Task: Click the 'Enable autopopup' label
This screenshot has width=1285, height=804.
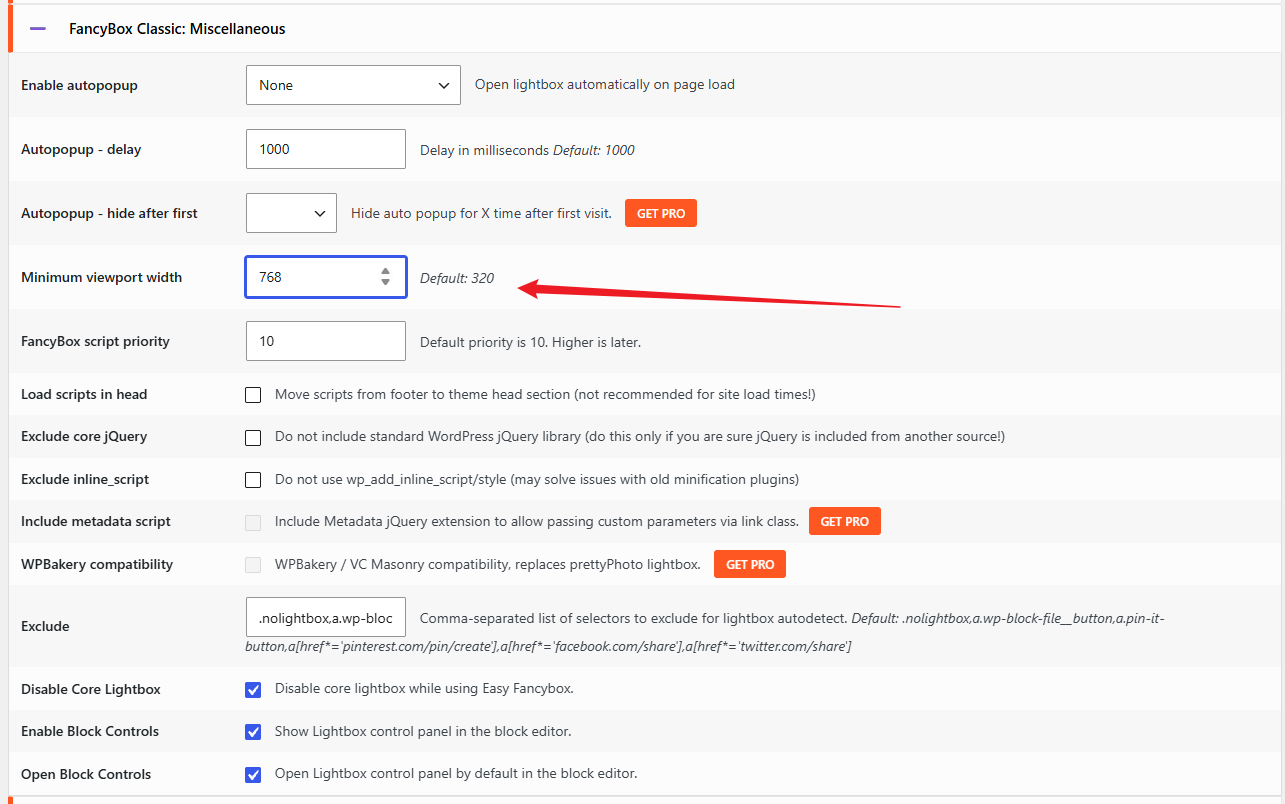Action: tap(79, 85)
